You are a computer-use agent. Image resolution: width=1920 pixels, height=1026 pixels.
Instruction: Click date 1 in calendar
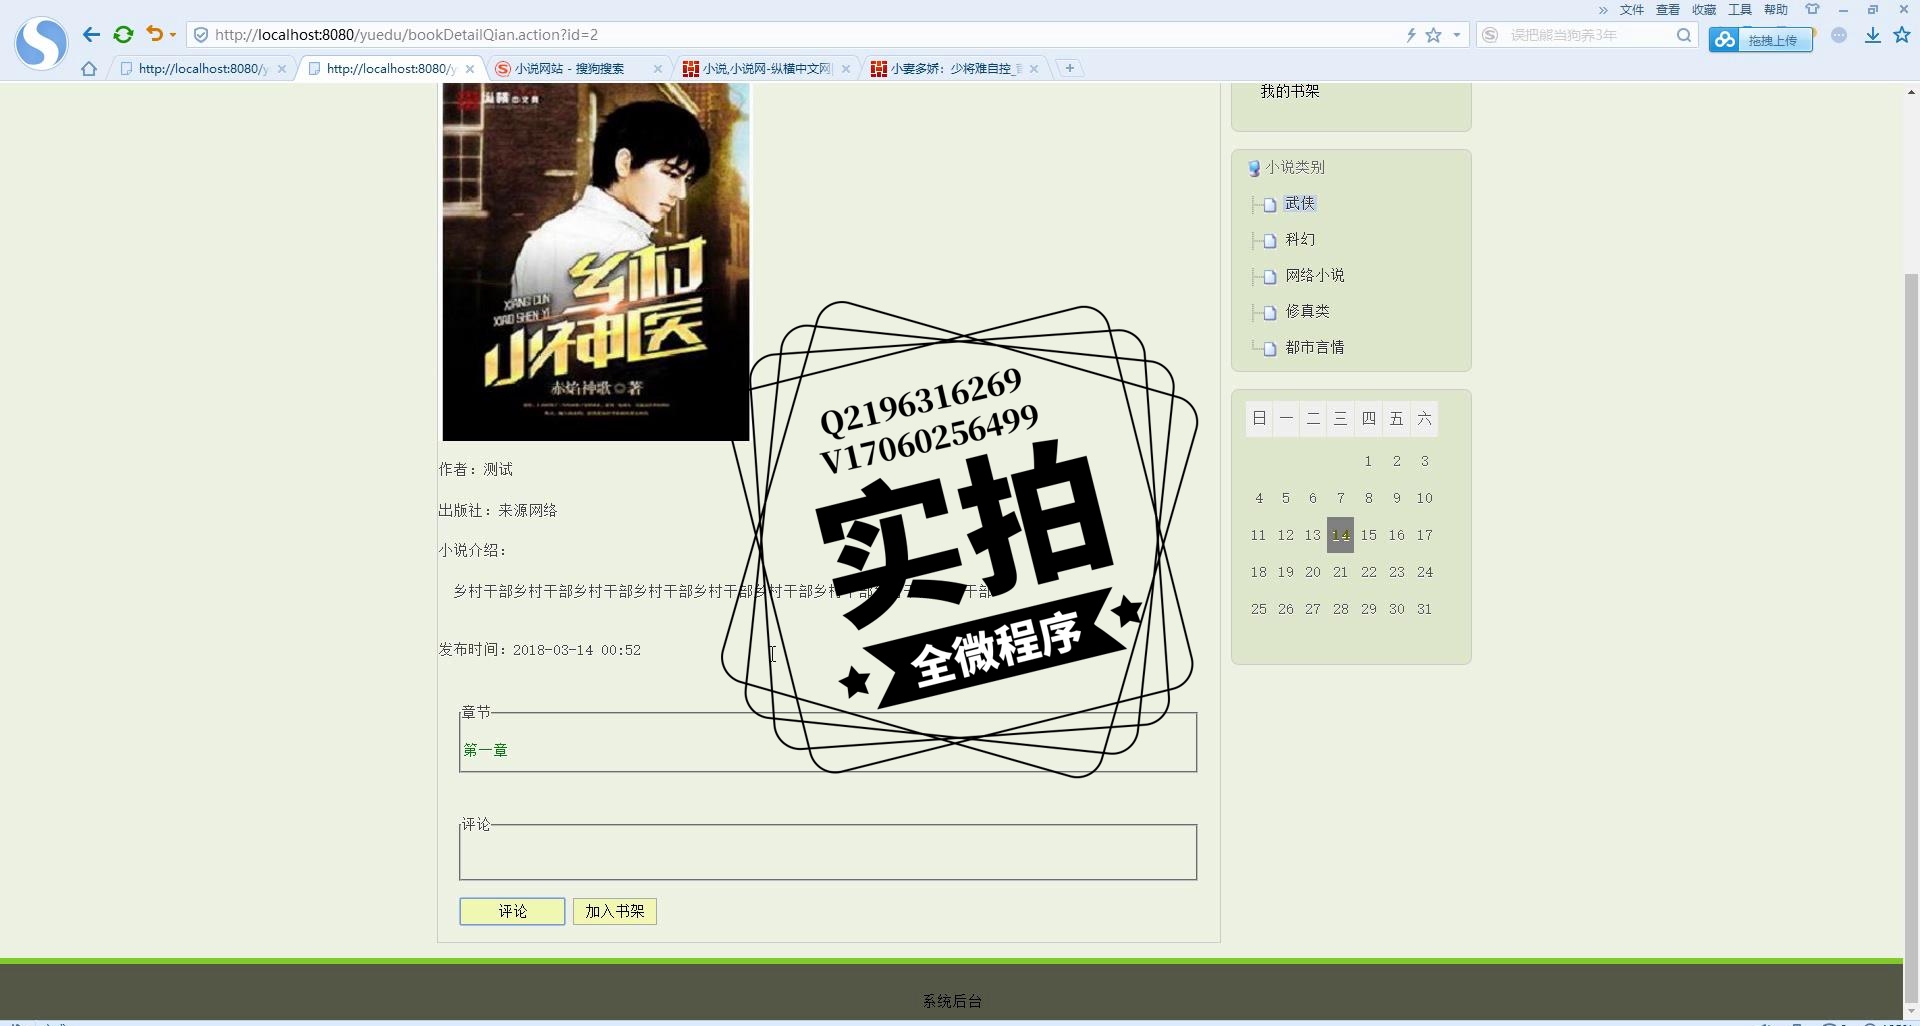tap(1368, 461)
